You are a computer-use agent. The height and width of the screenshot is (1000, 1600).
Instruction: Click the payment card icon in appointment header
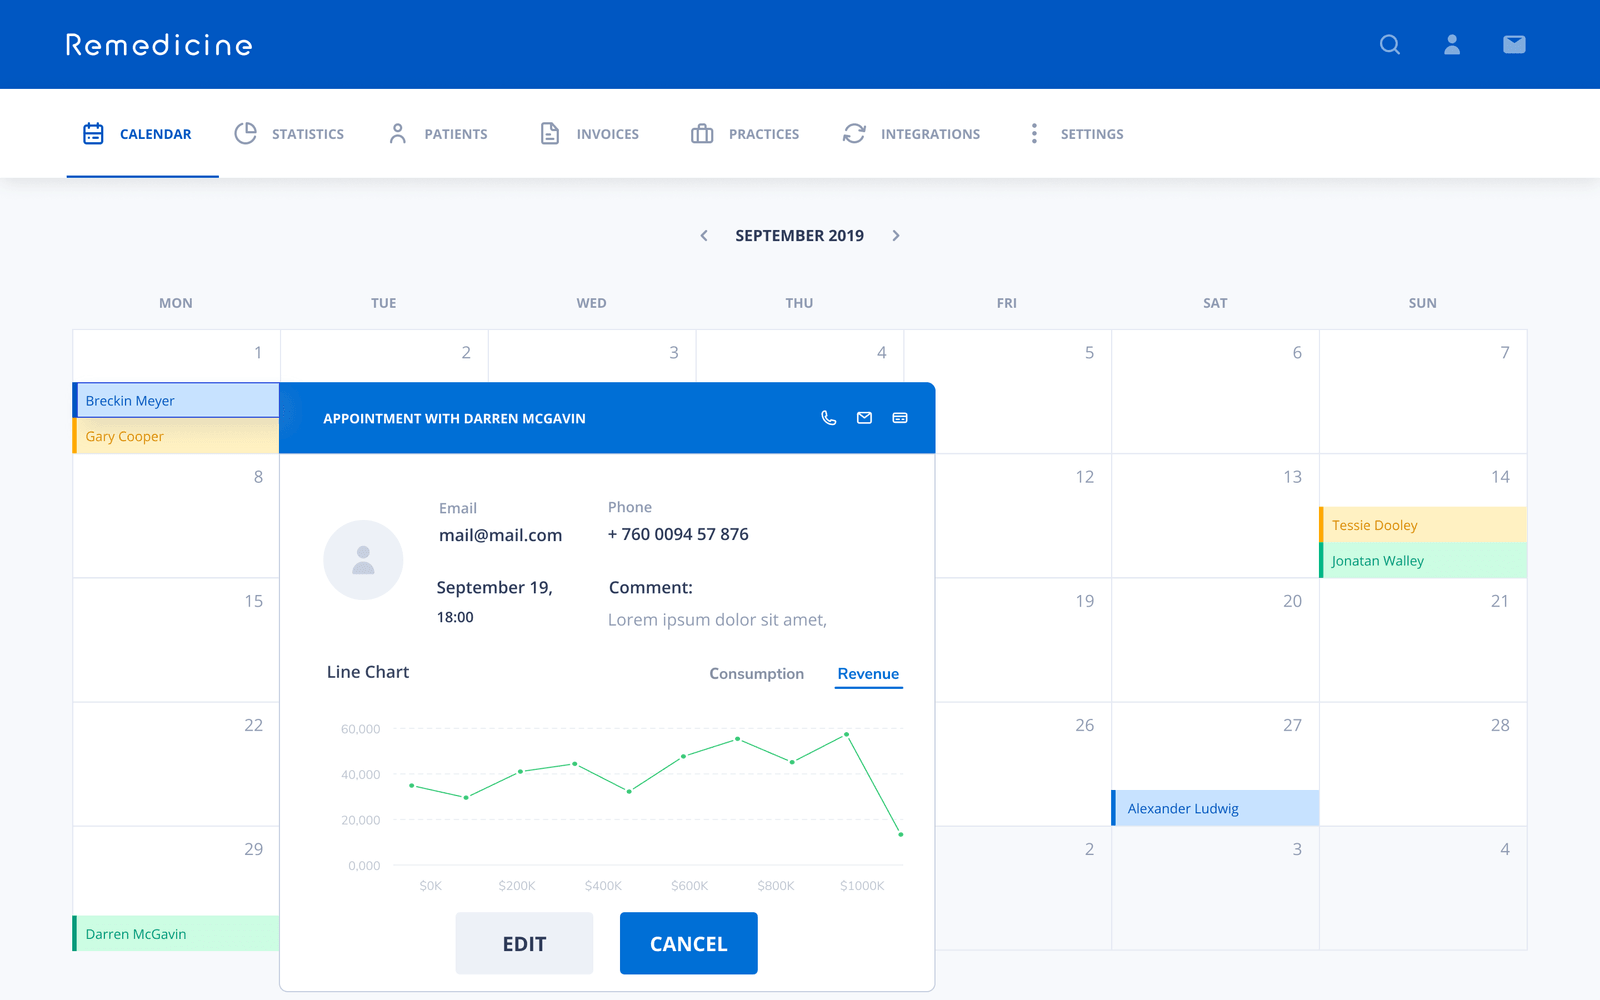pyautogui.click(x=900, y=418)
